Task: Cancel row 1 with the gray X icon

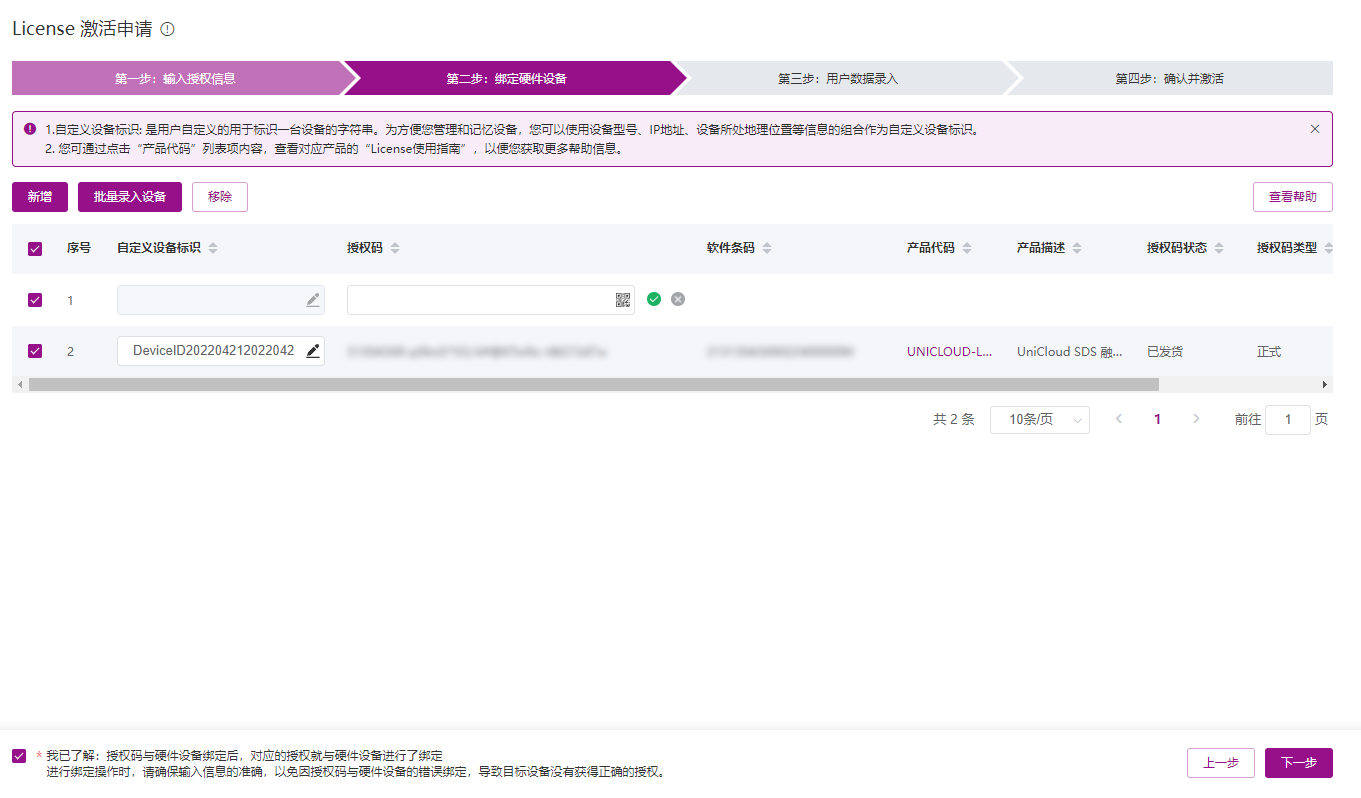Action: (x=678, y=299)
